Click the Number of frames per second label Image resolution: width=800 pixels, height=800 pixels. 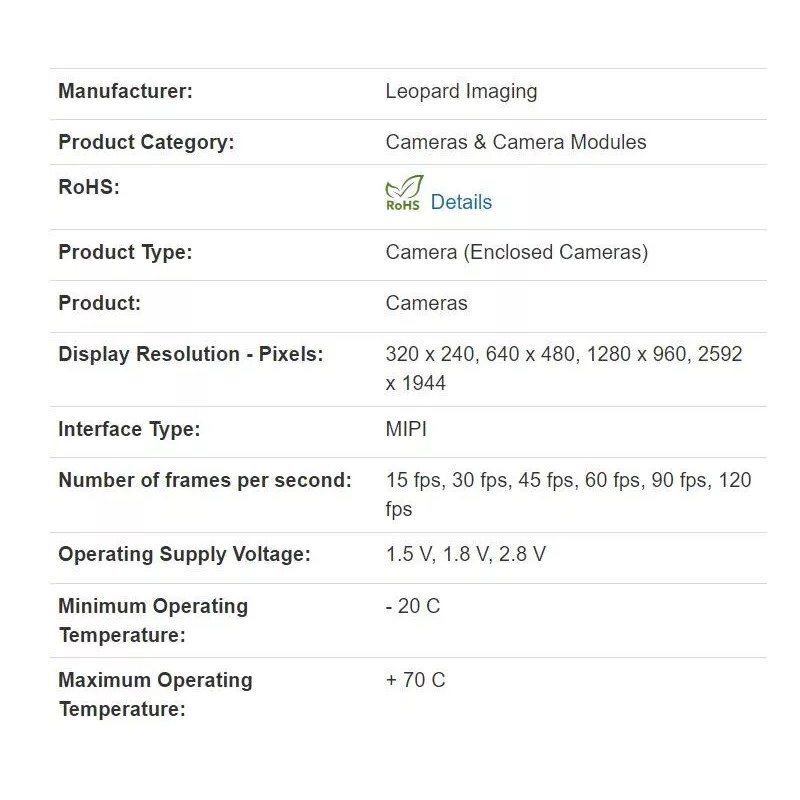click(x=205, y=480)
